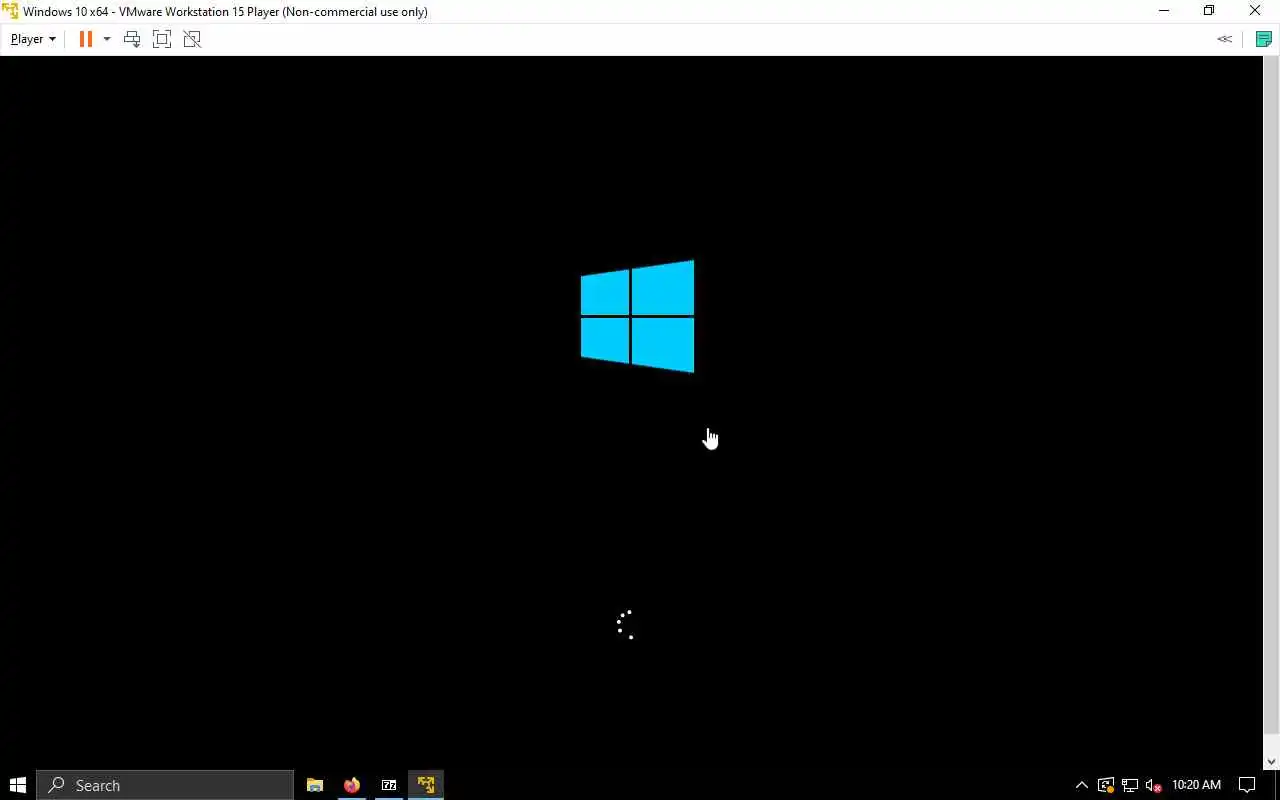Enter full screen mode
The height and width of the screenshot is (800, 1280).
pos(162,39)
